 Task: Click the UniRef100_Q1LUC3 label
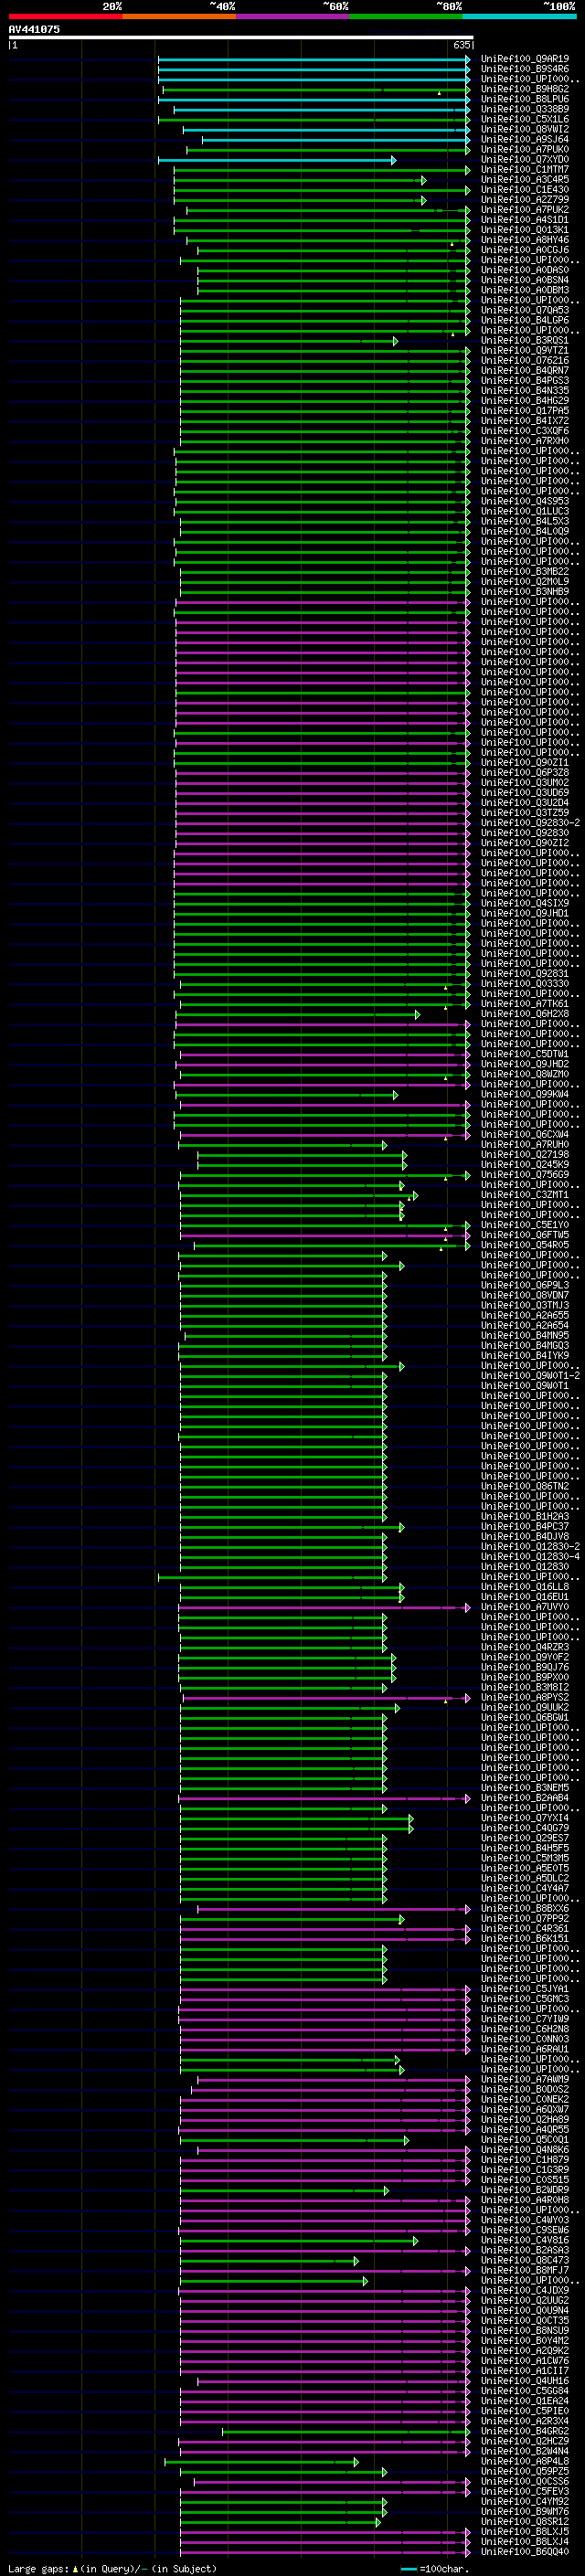(x=524, y=511)
